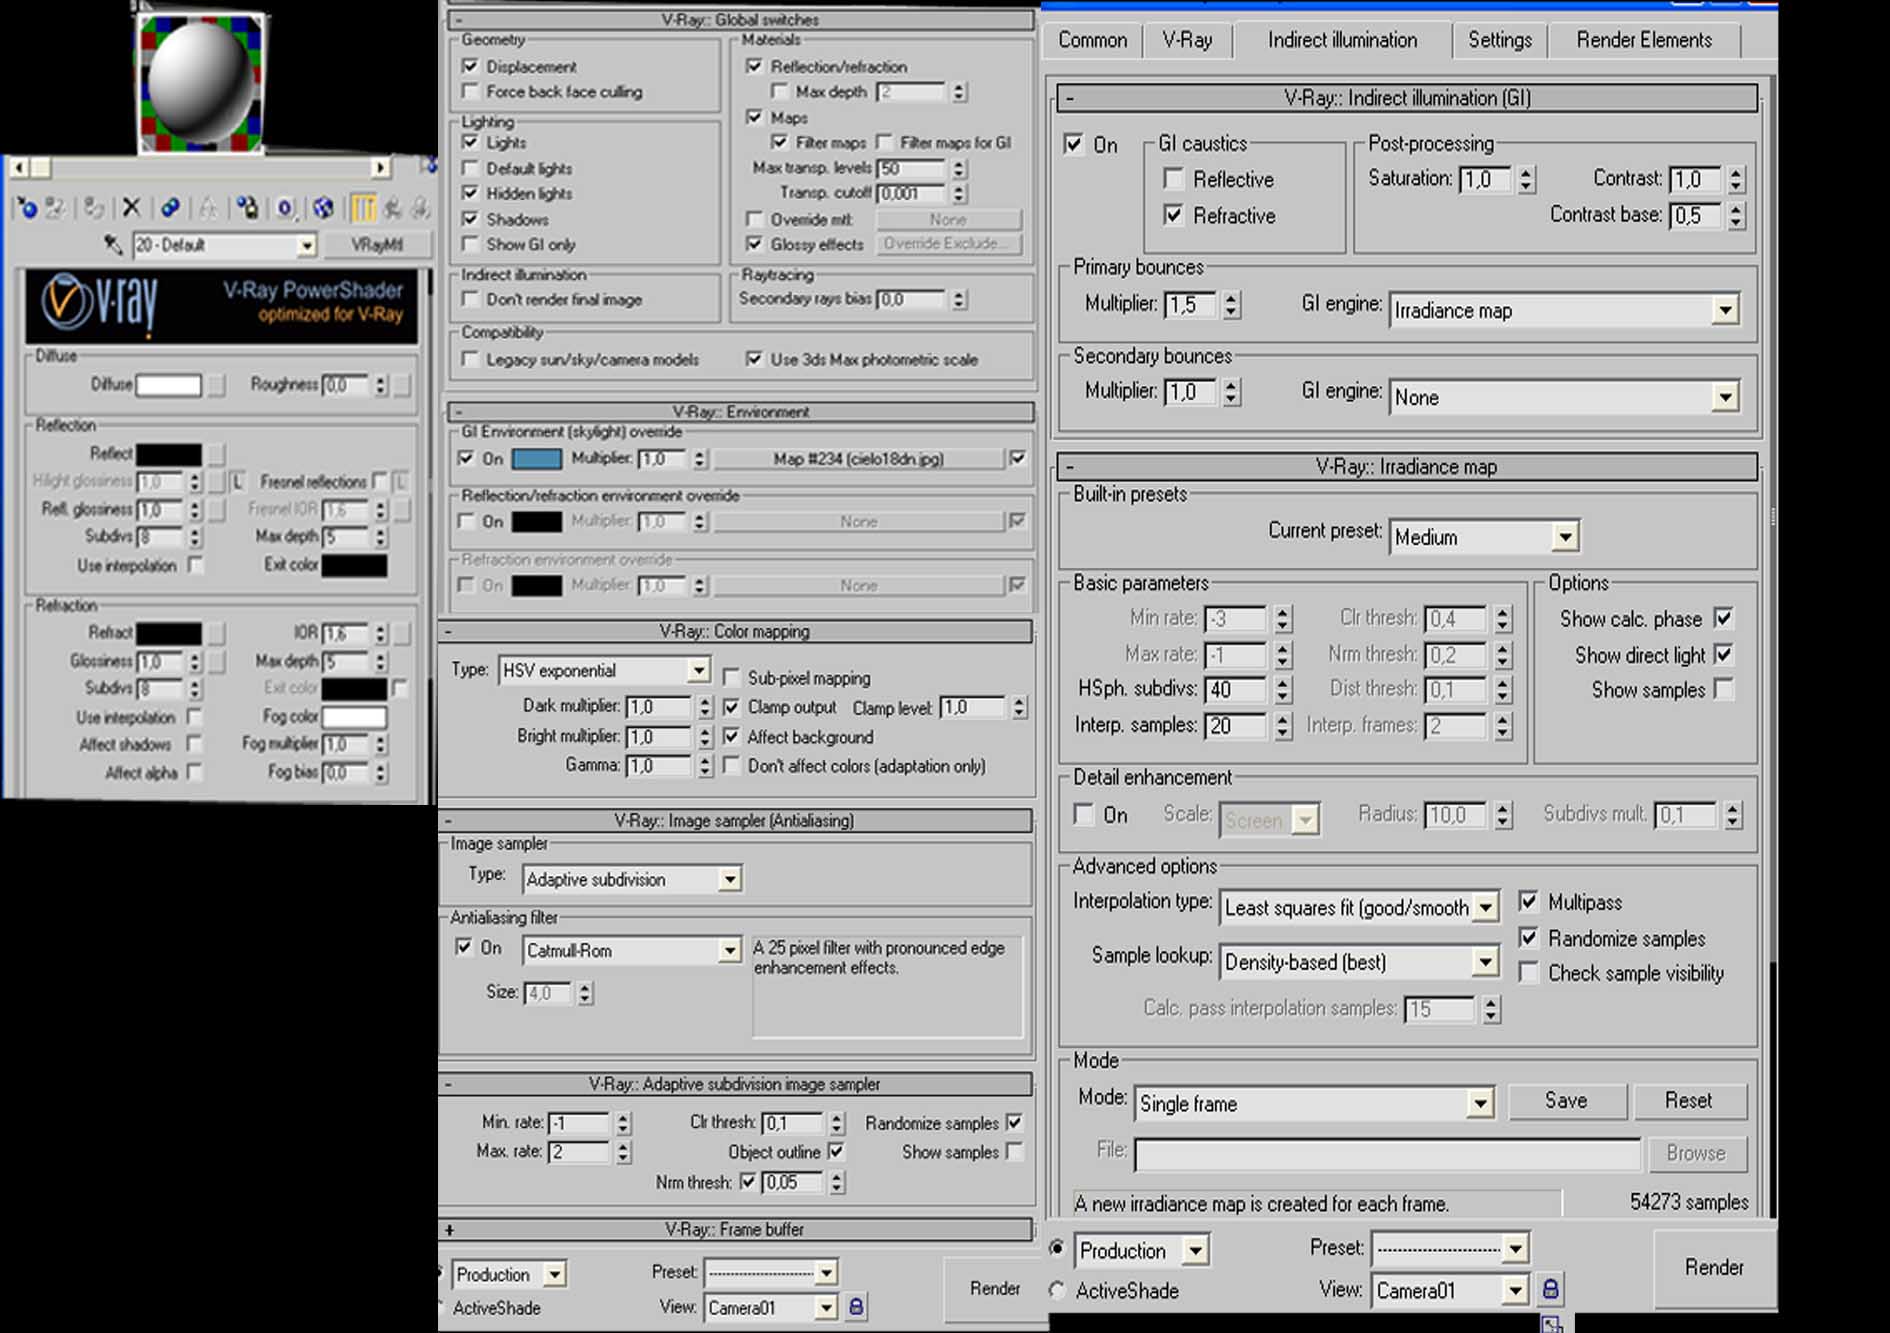
Task: Toggle Object outline checkbox
Action: pos(836,1152)
